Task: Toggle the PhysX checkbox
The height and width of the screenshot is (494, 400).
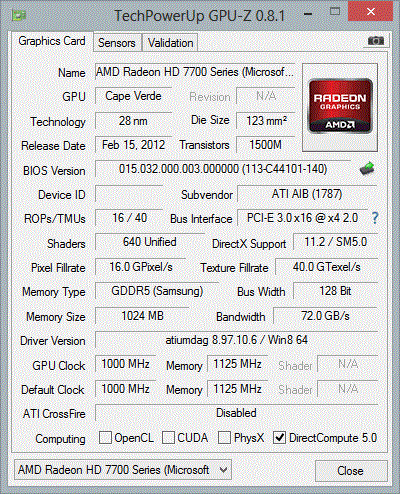Action: [224, 437]
